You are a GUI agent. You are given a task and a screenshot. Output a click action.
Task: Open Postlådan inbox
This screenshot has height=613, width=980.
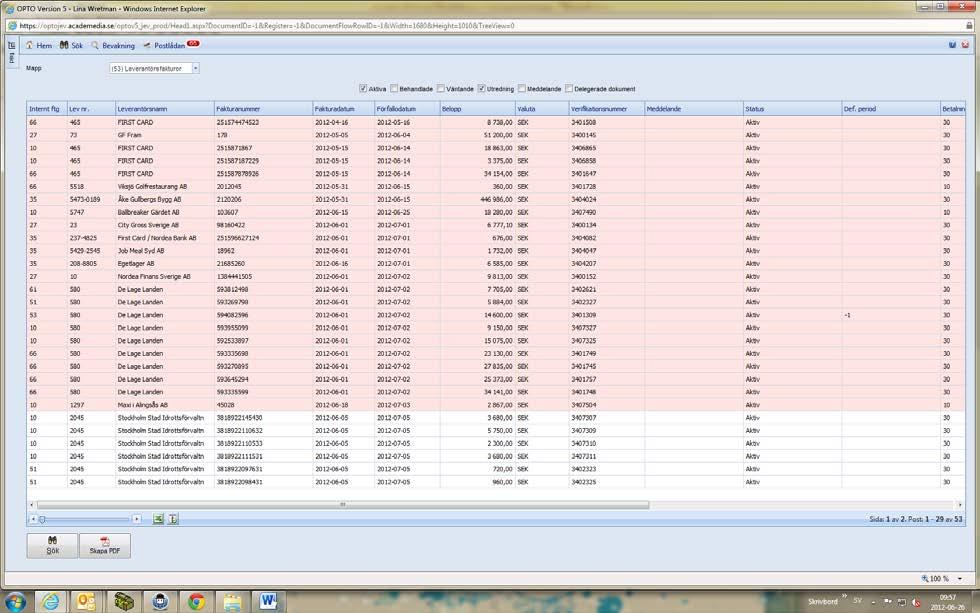171,46
